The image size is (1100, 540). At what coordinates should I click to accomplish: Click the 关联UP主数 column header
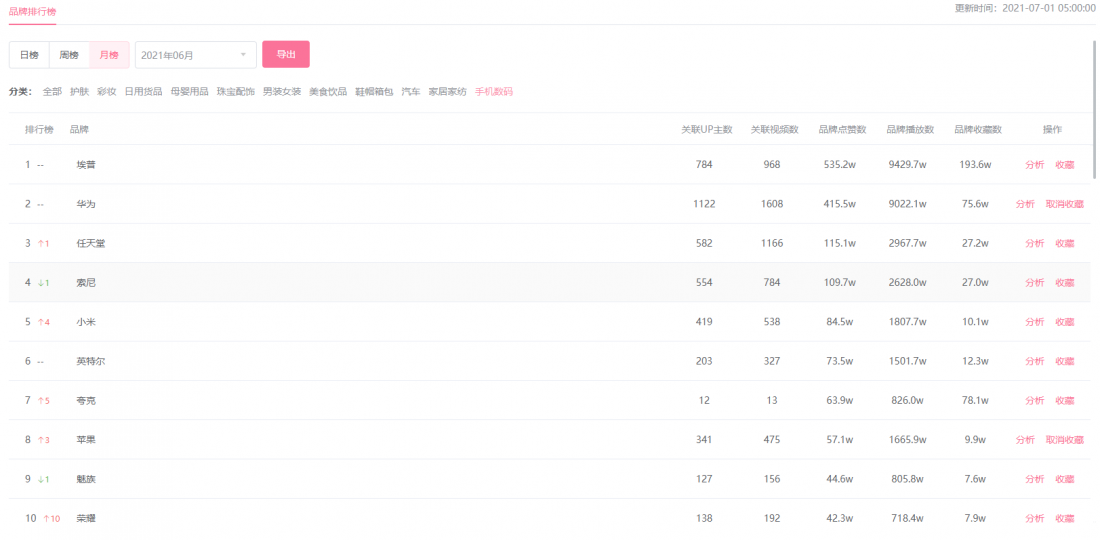(x=707, y=130)
